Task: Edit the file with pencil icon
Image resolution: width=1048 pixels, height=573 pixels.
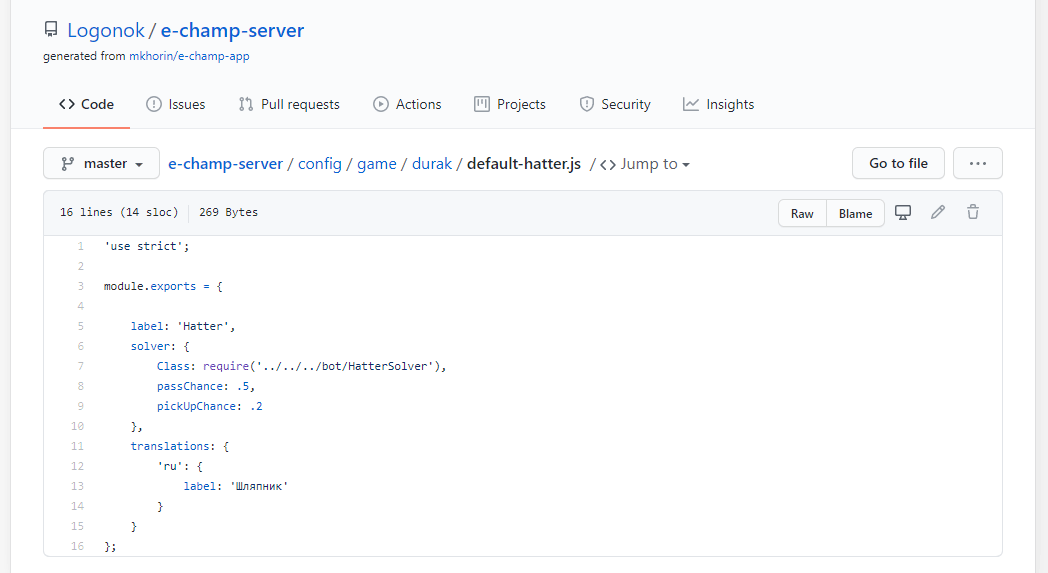Action: (x=938, y=213)
